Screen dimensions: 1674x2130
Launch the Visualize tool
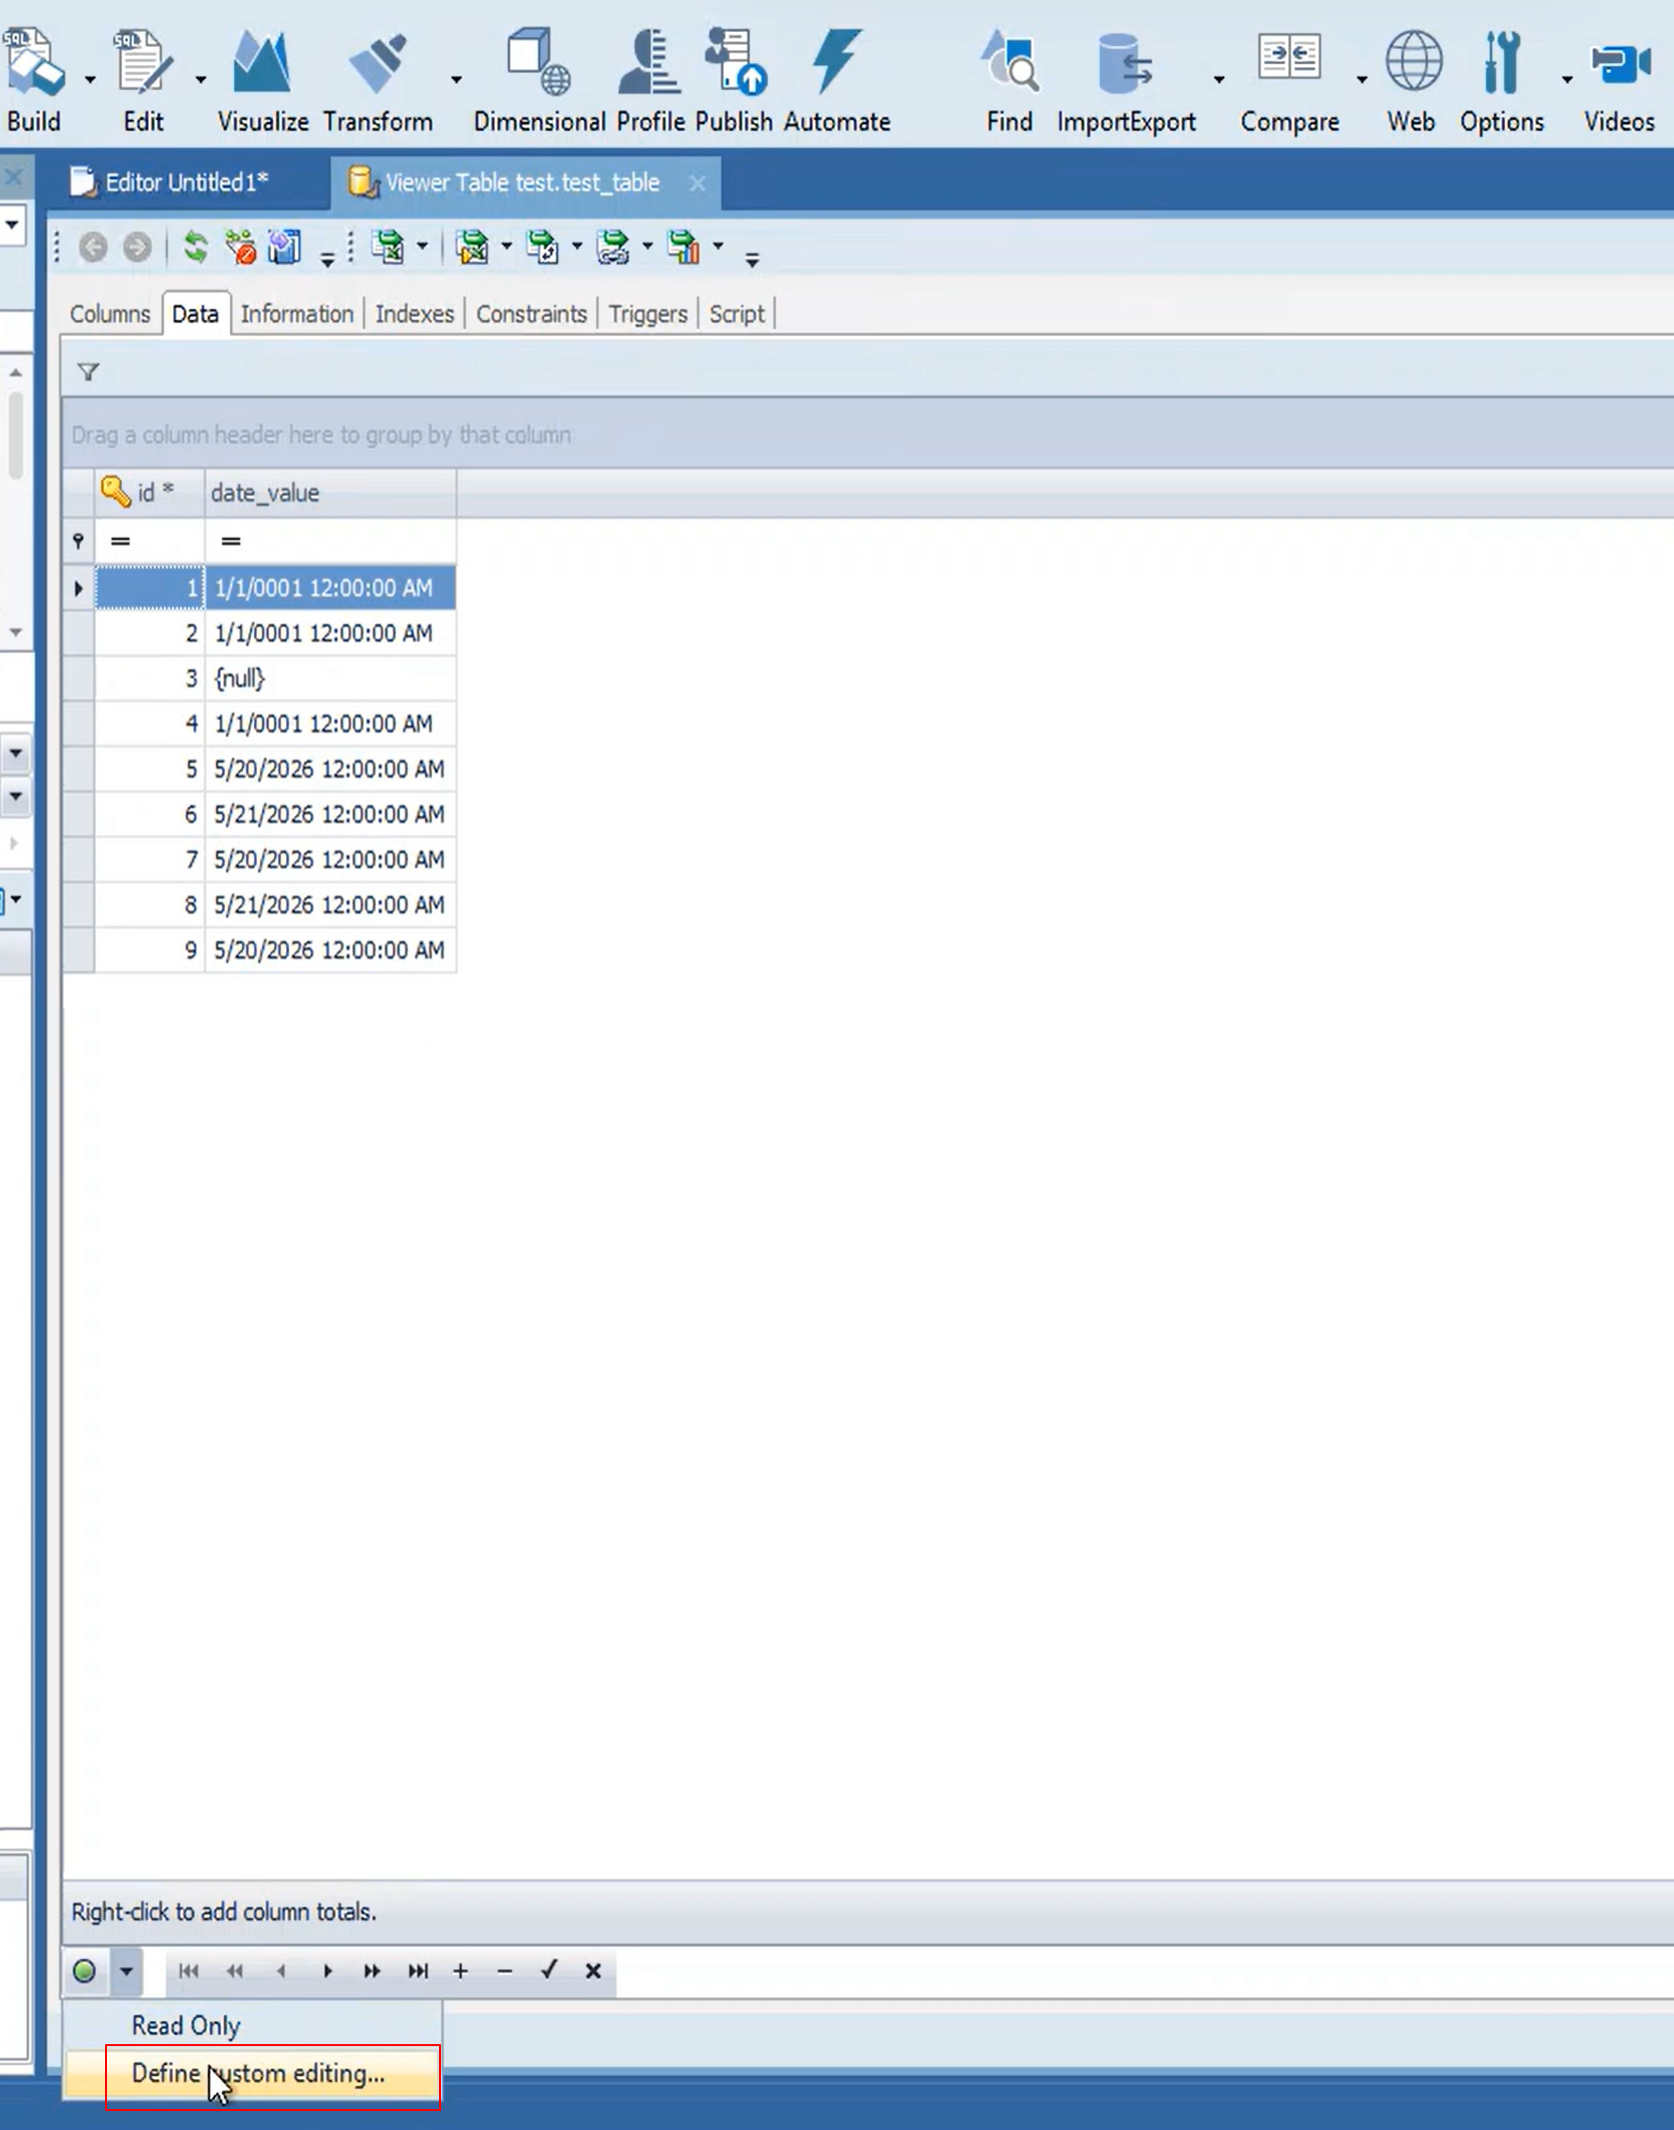pos(262,80)
